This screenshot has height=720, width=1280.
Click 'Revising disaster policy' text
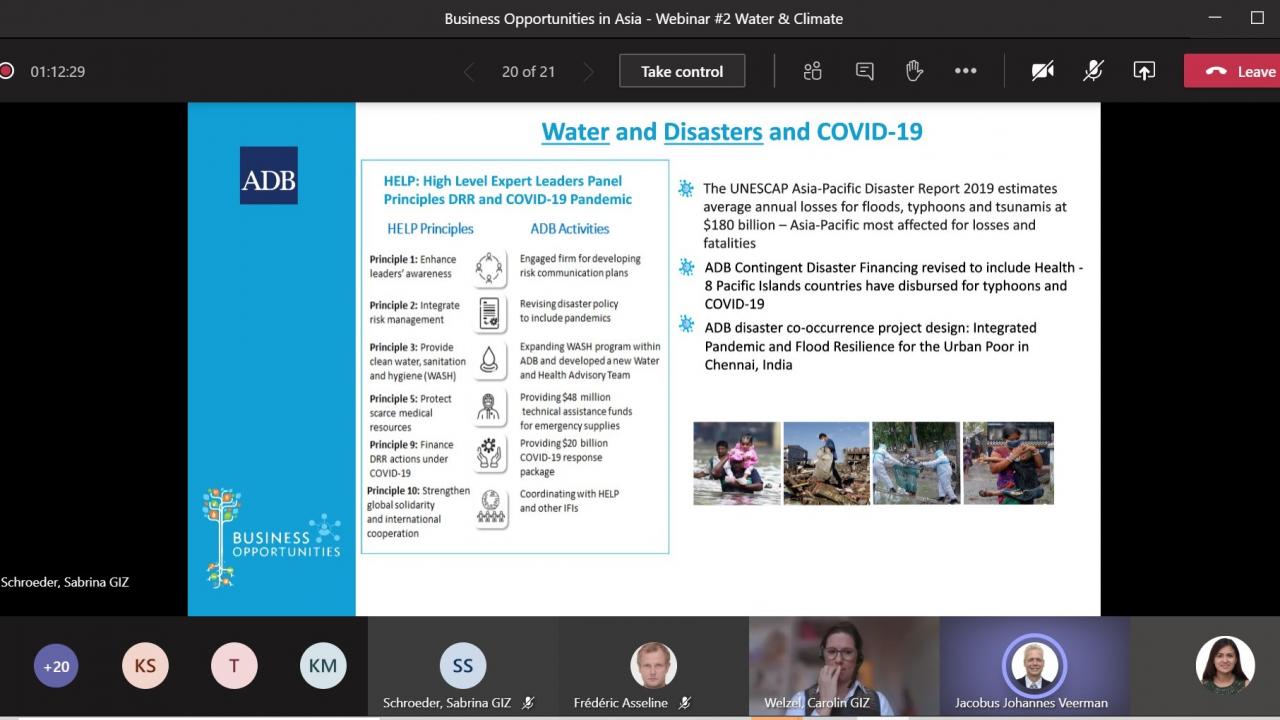(569, 304)
